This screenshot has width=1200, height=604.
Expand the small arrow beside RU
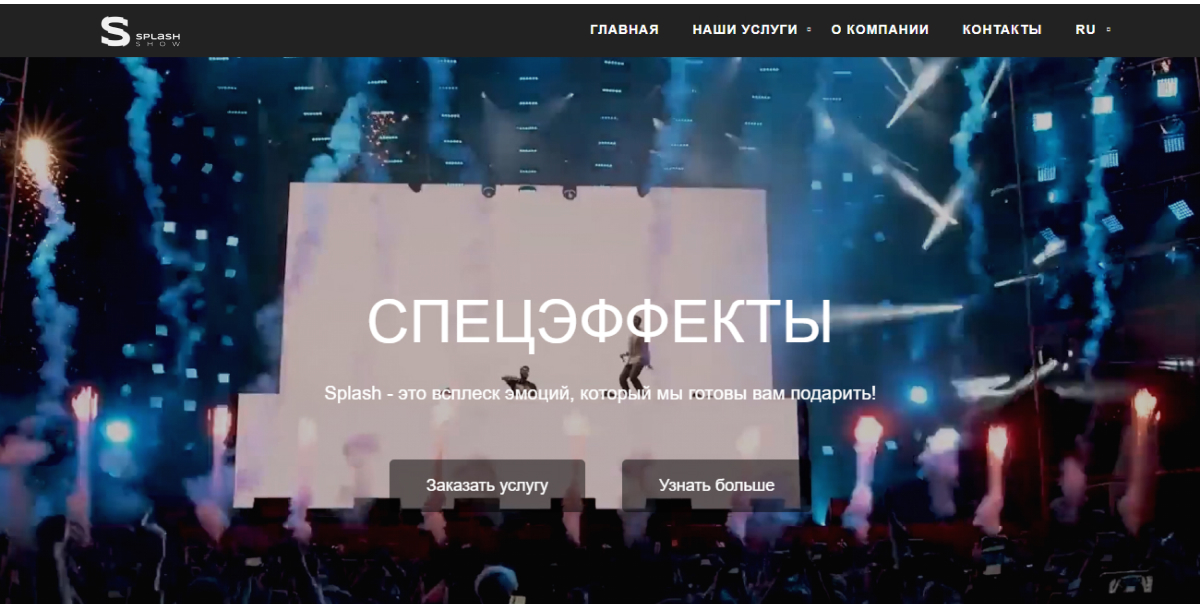1108,30
